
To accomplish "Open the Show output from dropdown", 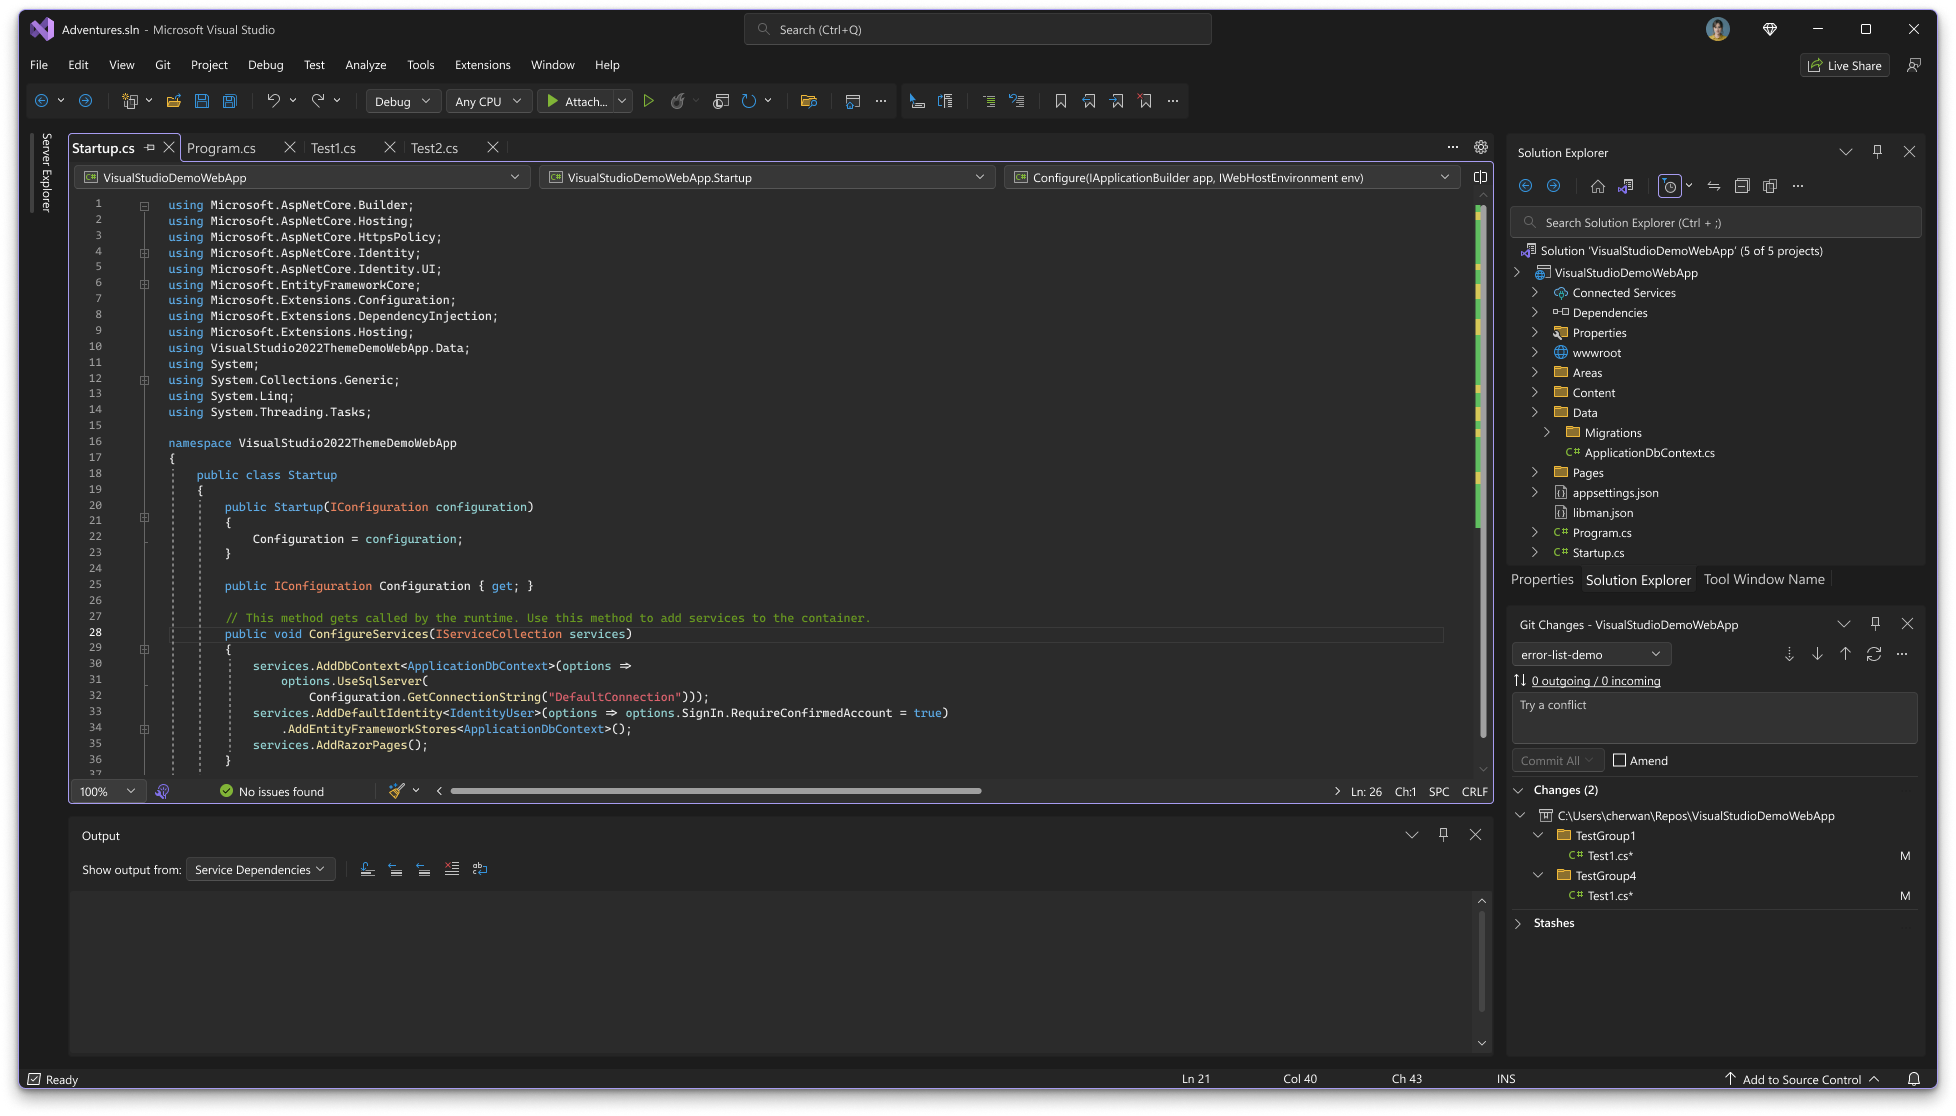I will 260,869.
